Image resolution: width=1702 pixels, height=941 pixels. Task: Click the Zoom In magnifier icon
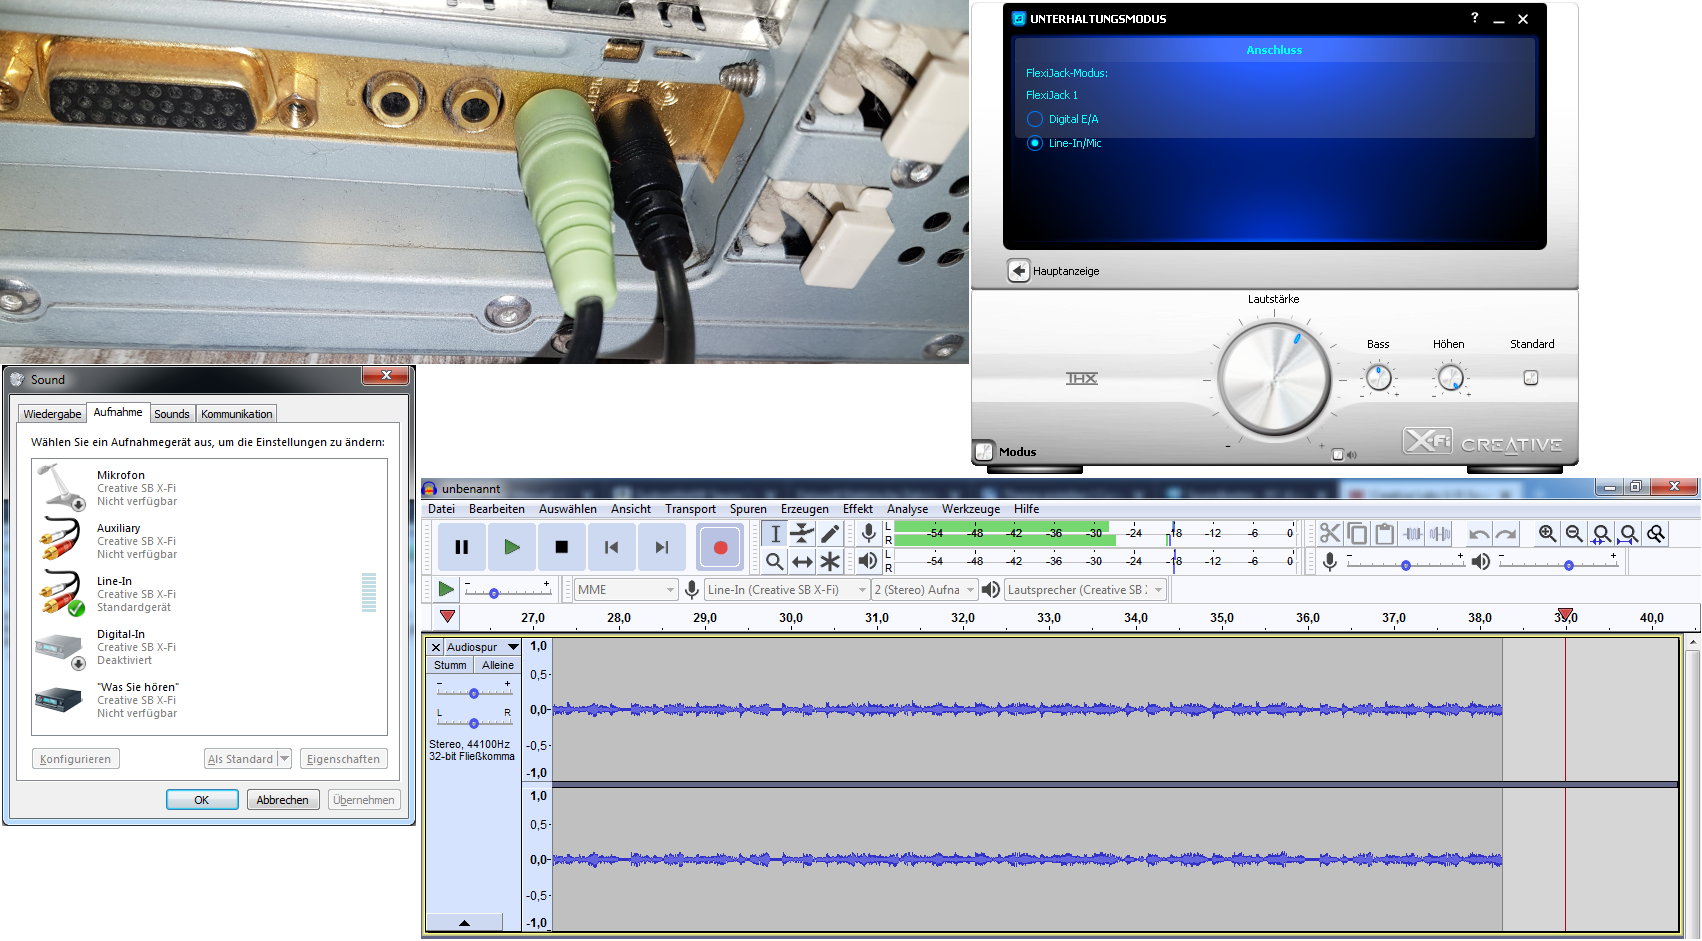tap(1547, 534)
